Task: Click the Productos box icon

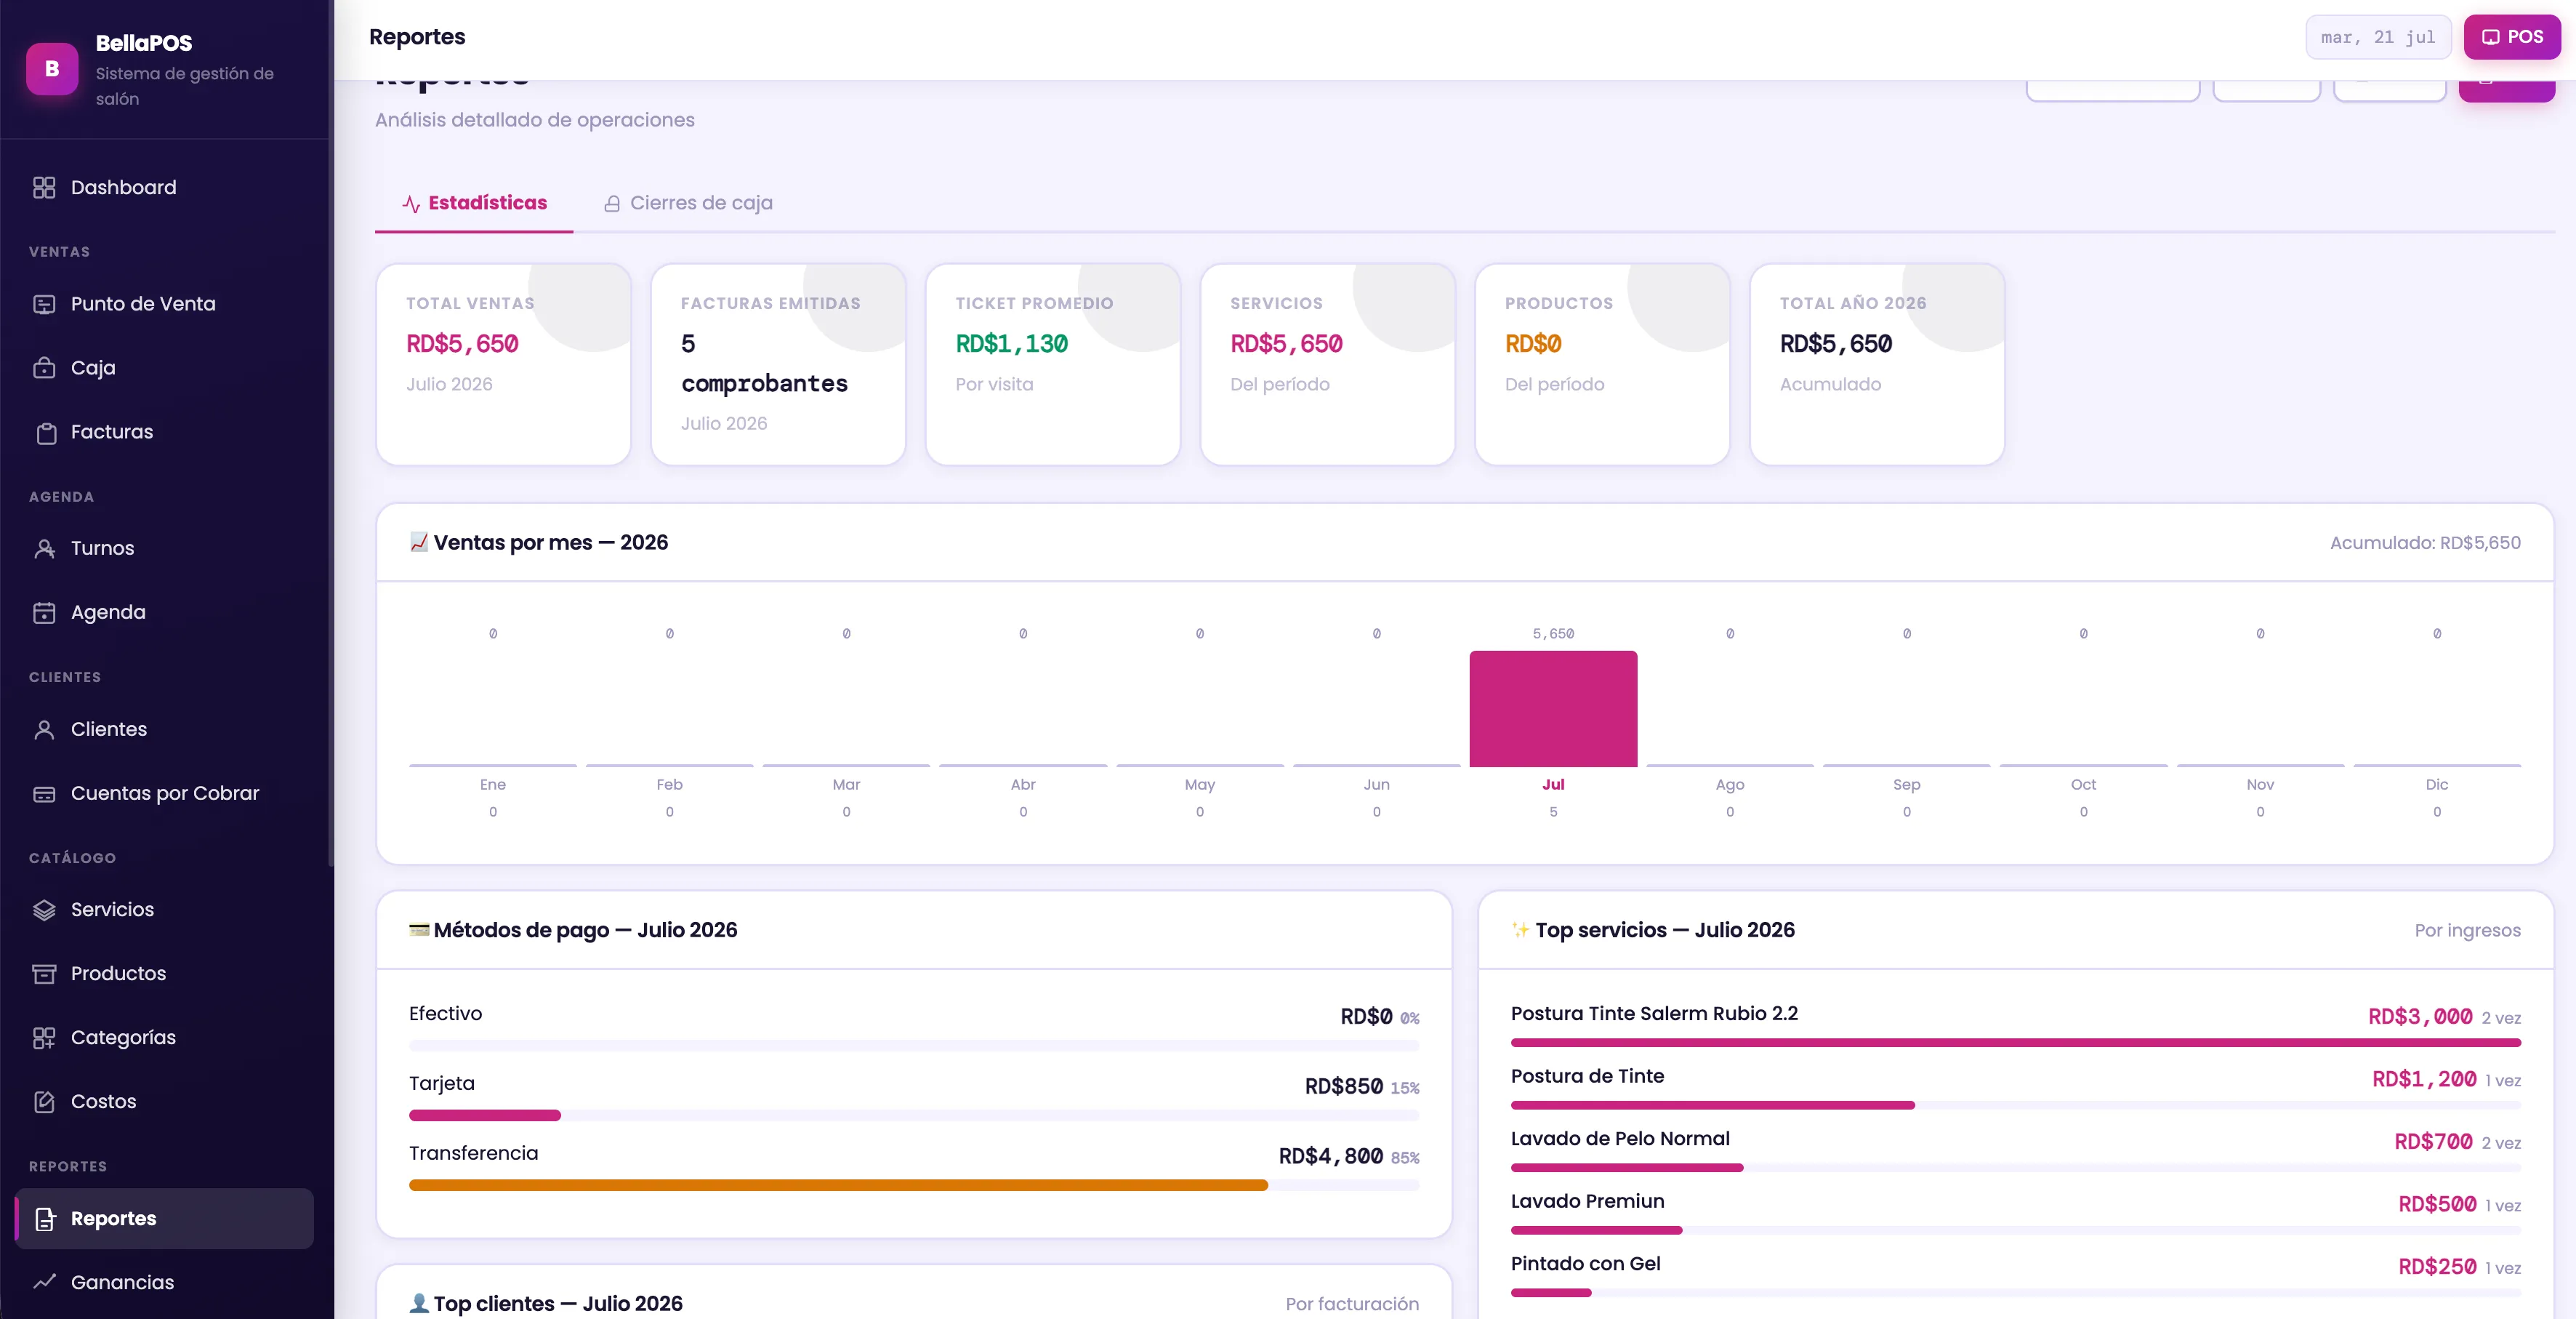Action: tap(44, 974)
